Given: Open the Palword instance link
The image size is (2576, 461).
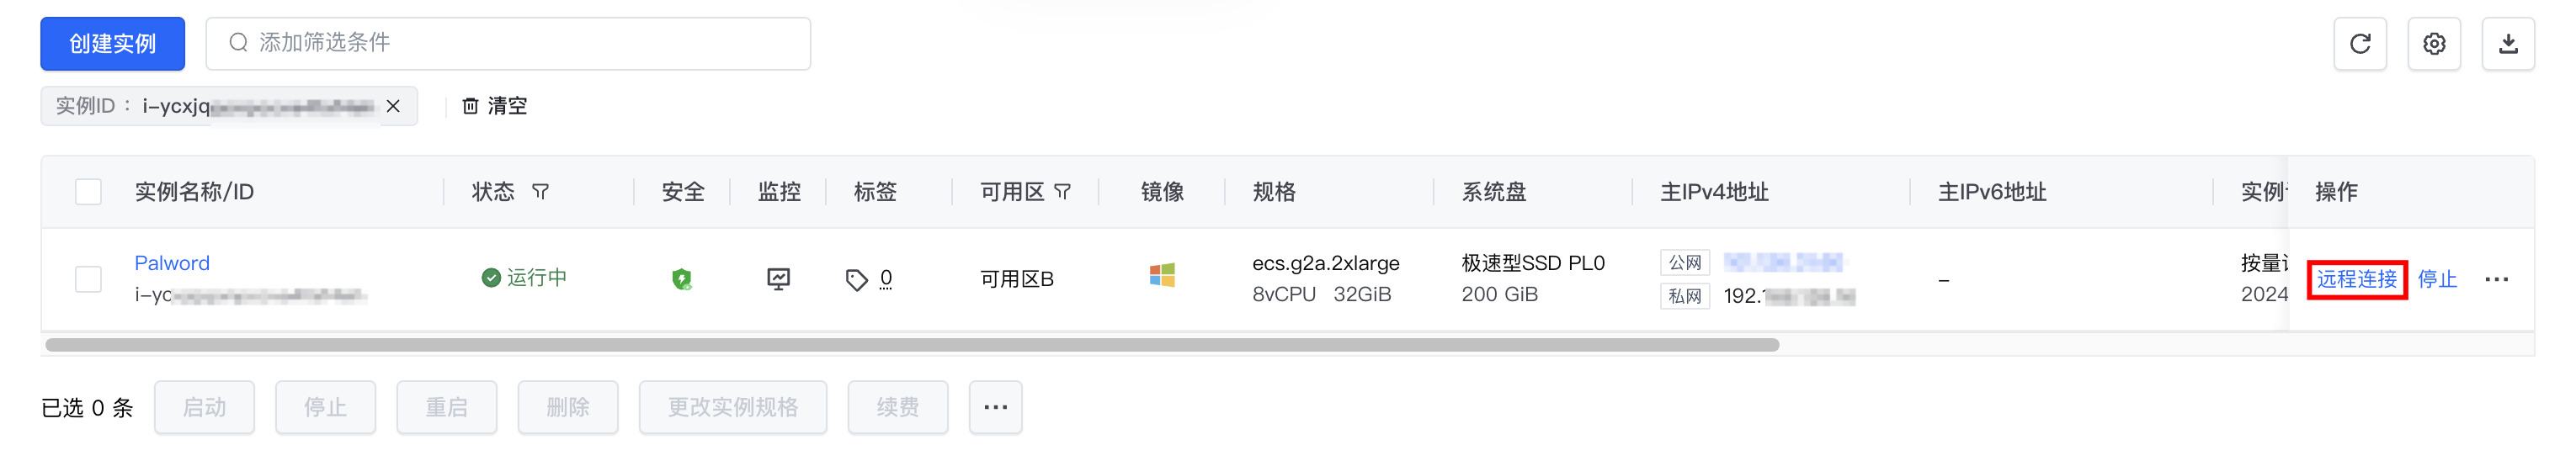Looking at the screenshot, I should coord(172,263).
